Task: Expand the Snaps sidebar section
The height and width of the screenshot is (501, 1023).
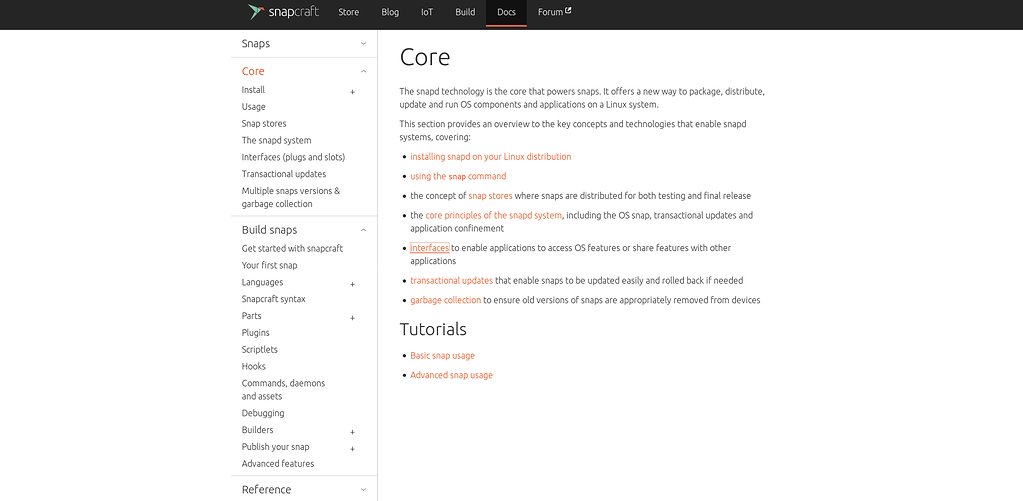Action: 363,44
